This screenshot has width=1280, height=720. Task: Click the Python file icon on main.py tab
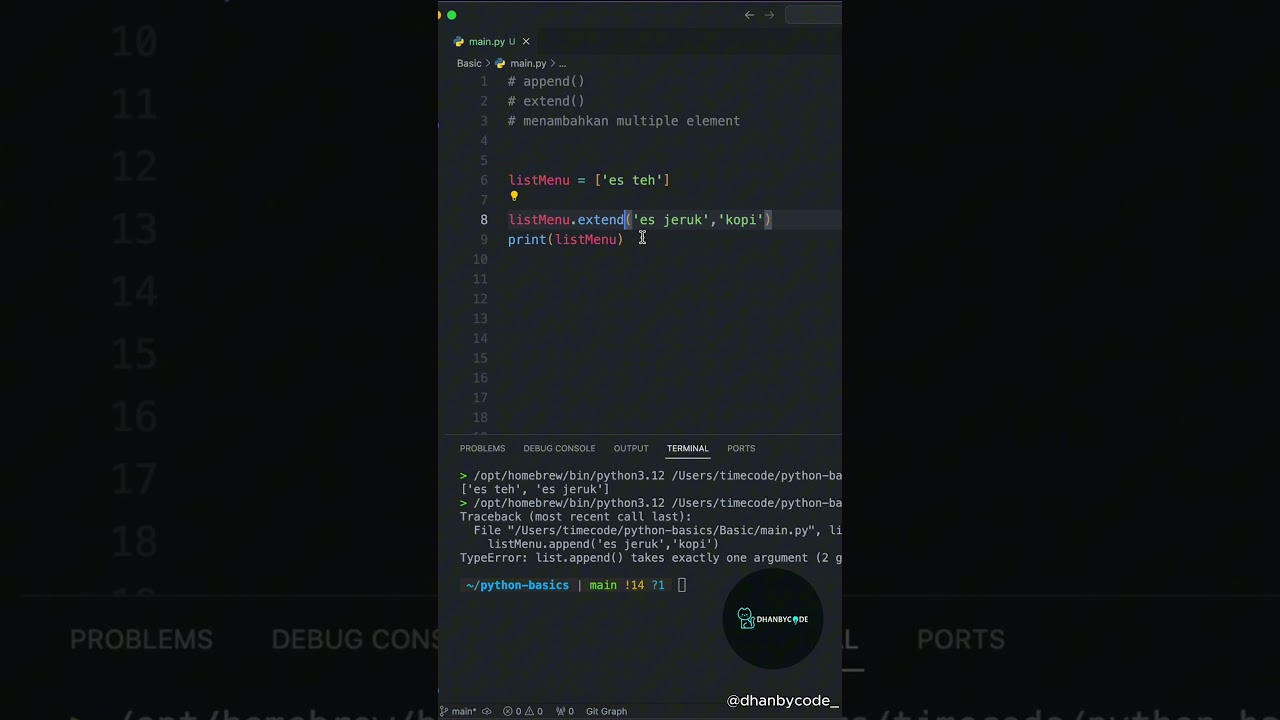pyautogui.click(x=459, y=42)
